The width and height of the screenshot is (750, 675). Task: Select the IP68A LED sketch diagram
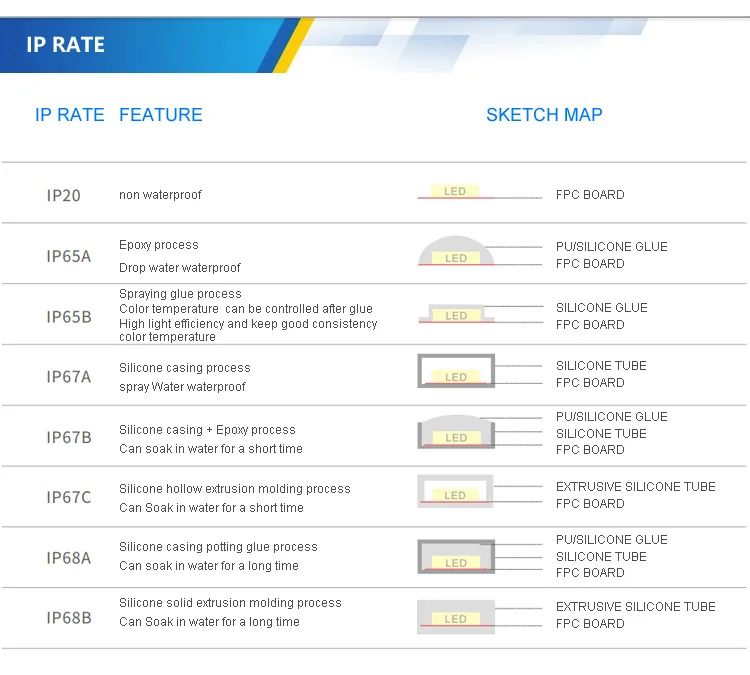coord(455,556)
